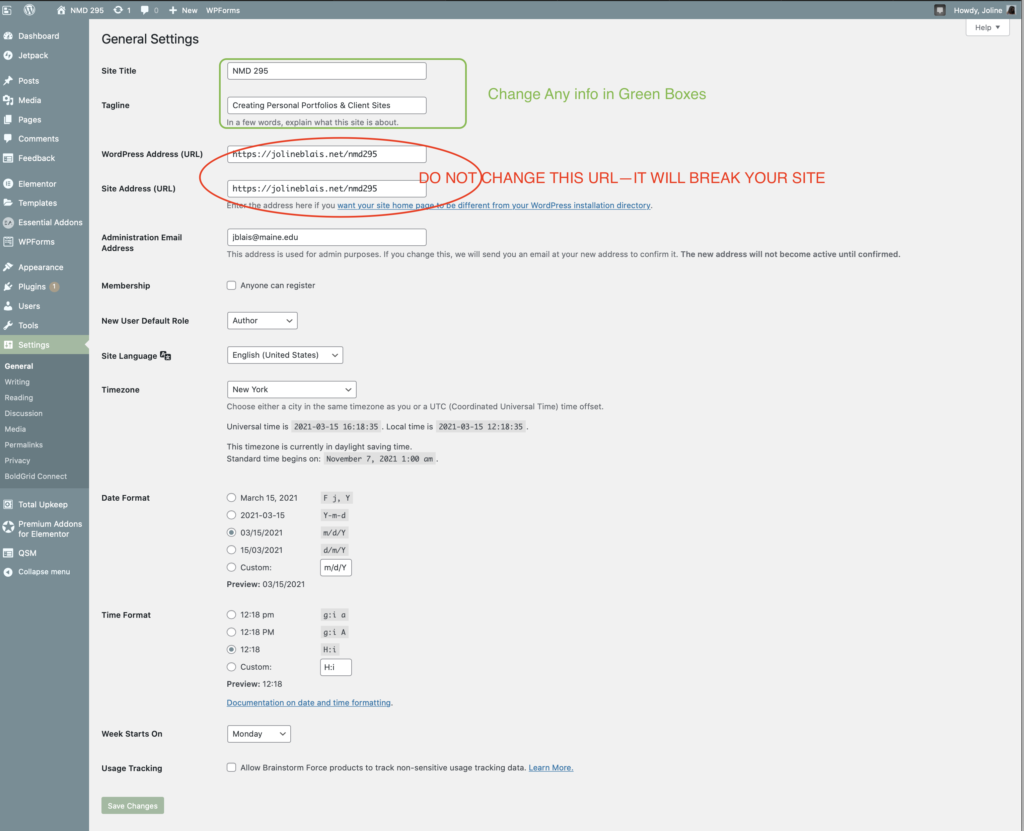Go to the Reading settings submenu
This screenshot has height=831, width=1024.
(18, 398)
